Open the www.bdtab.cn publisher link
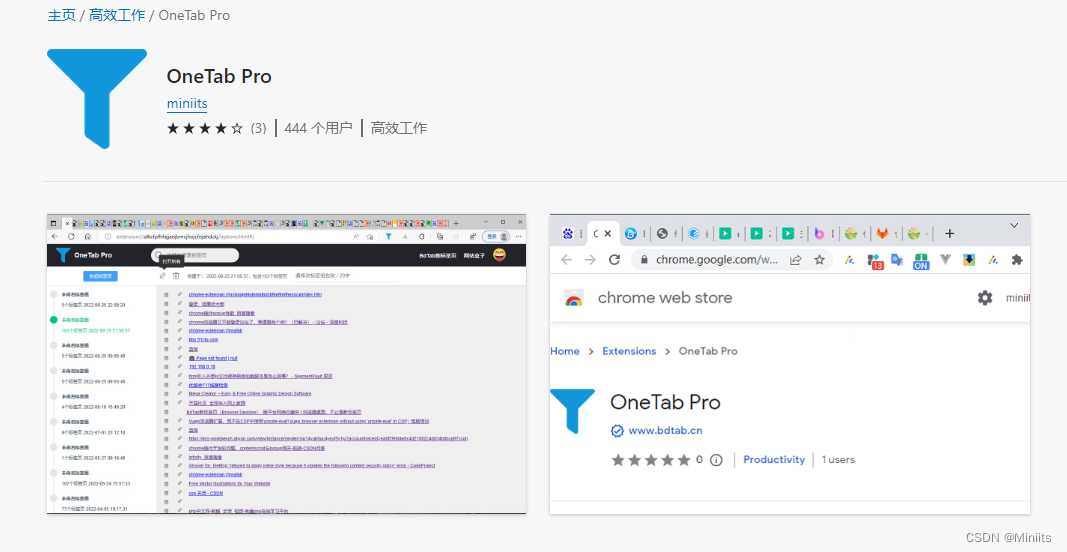Screen dimensions: 1067x552 click(666, 430)
